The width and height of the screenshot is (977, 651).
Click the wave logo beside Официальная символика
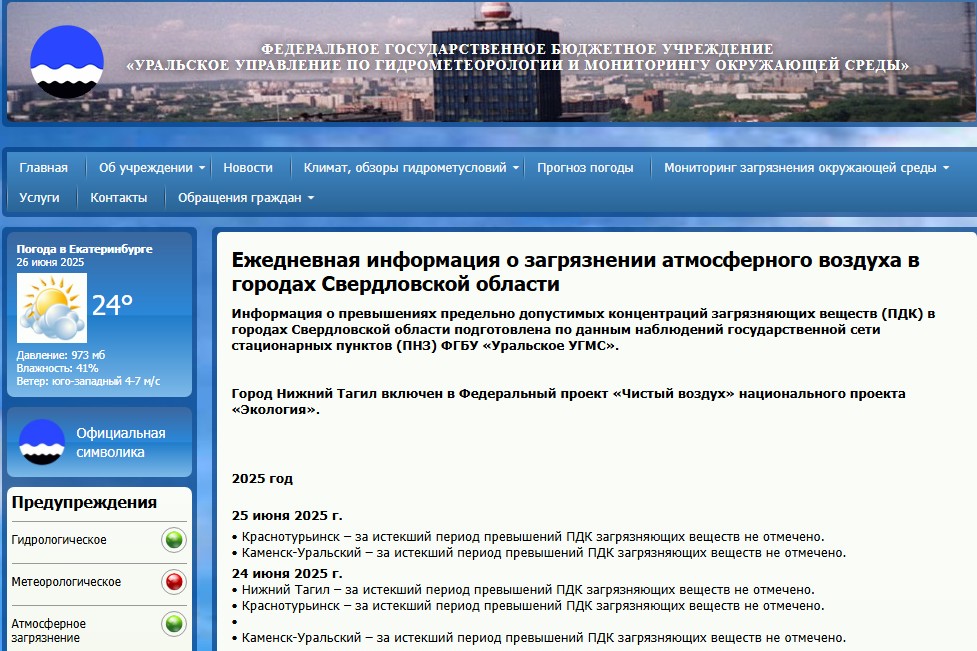(42, 442)
